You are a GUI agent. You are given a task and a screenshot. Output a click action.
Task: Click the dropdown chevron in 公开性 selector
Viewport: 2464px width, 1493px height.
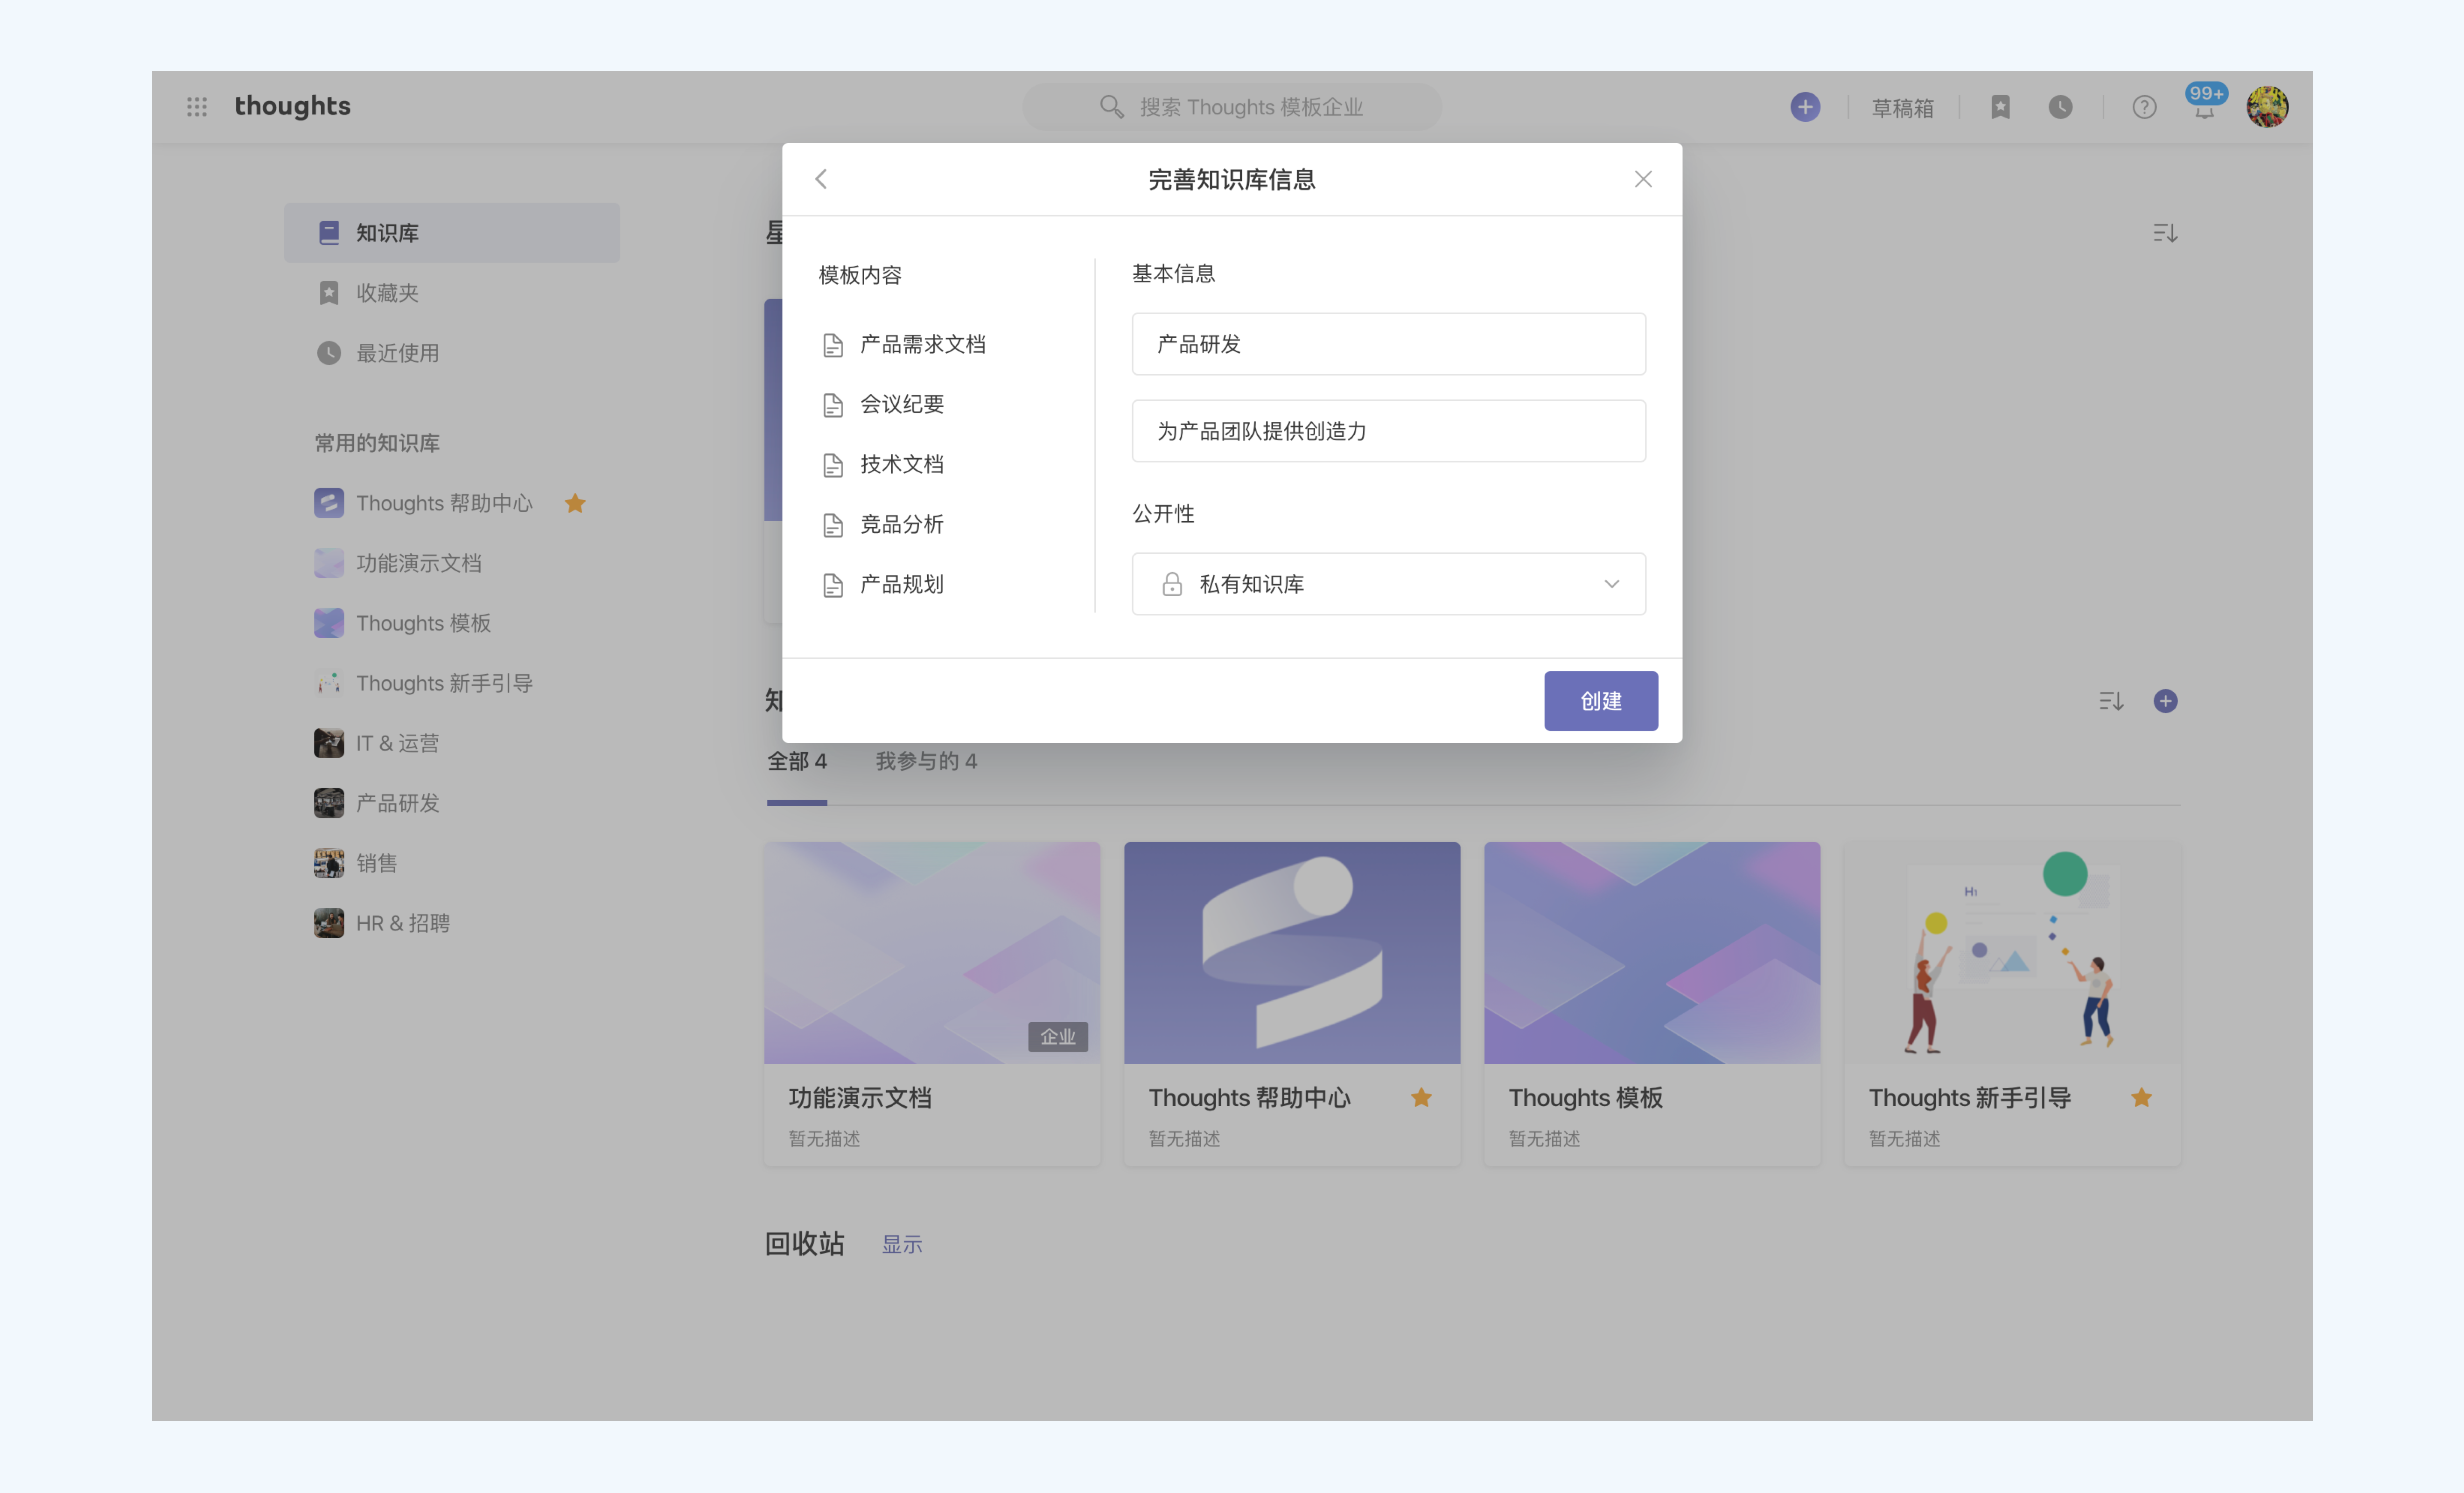pyautogui.click(x=1611, y=584)
